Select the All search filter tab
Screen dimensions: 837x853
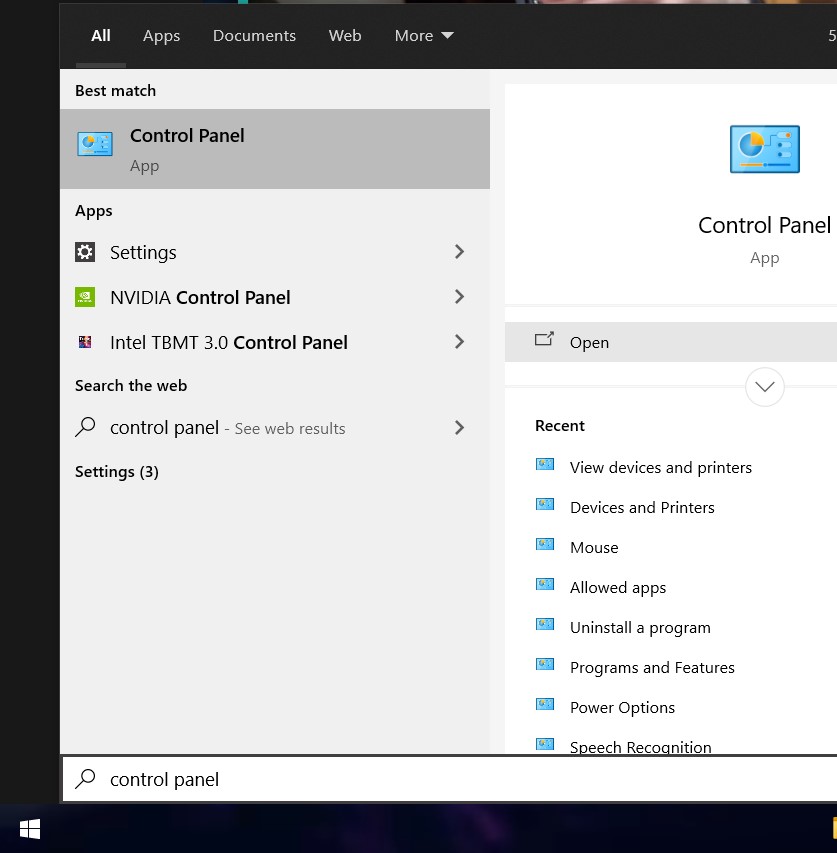(x=101, y=36)
